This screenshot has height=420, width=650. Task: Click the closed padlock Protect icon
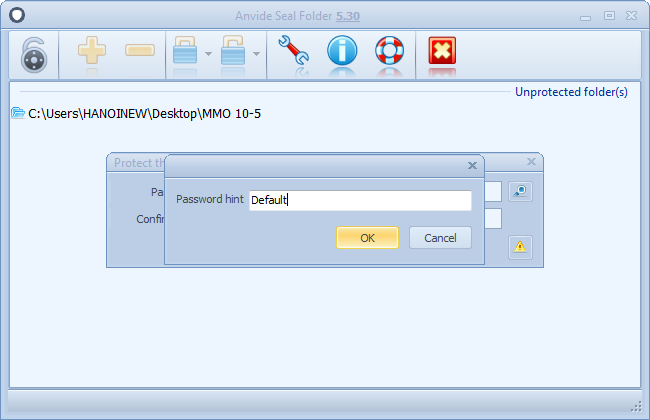tap(185, 52)
